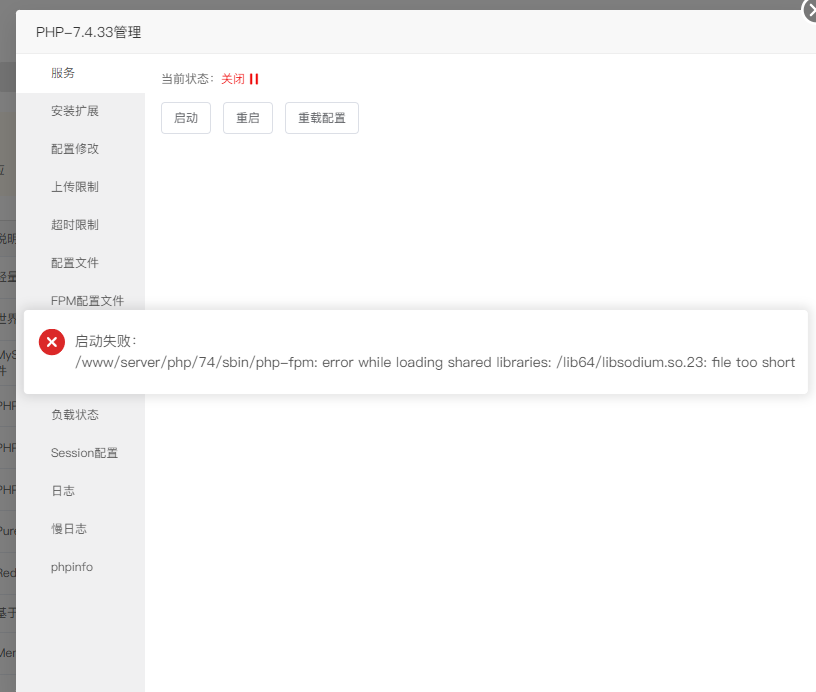The height and width of the screenshot is (692, 816).
Task: Close the PHP-7.4.33 management dialog
Action: click(x=811, y=10)
